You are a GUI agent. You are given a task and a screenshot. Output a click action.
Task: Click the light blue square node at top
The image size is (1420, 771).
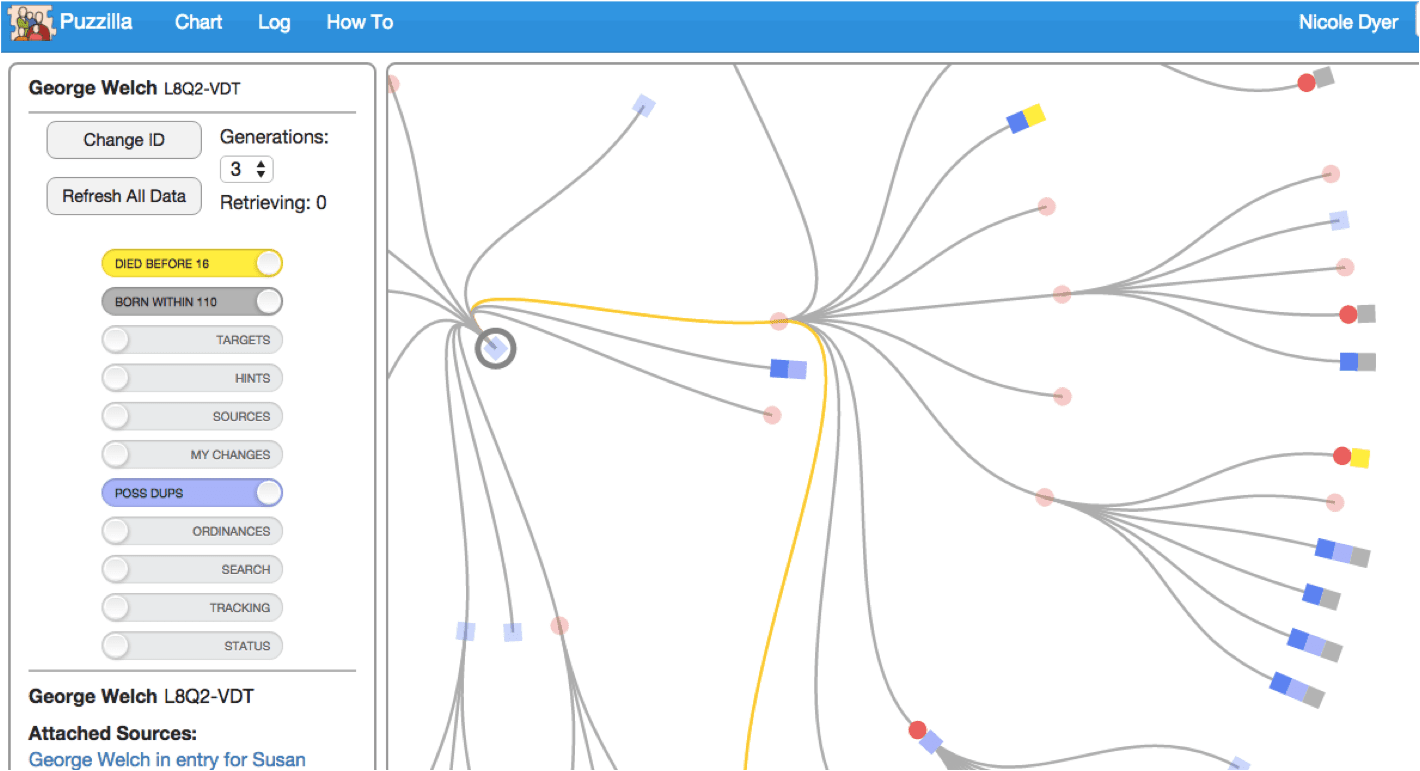click(644, 105)
